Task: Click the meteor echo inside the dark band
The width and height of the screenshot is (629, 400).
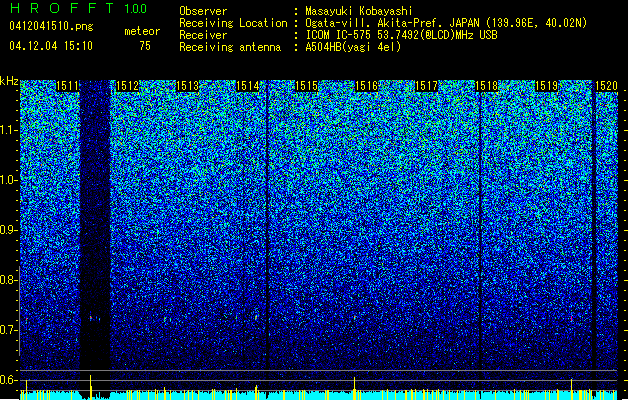Action: click(91, 318)
